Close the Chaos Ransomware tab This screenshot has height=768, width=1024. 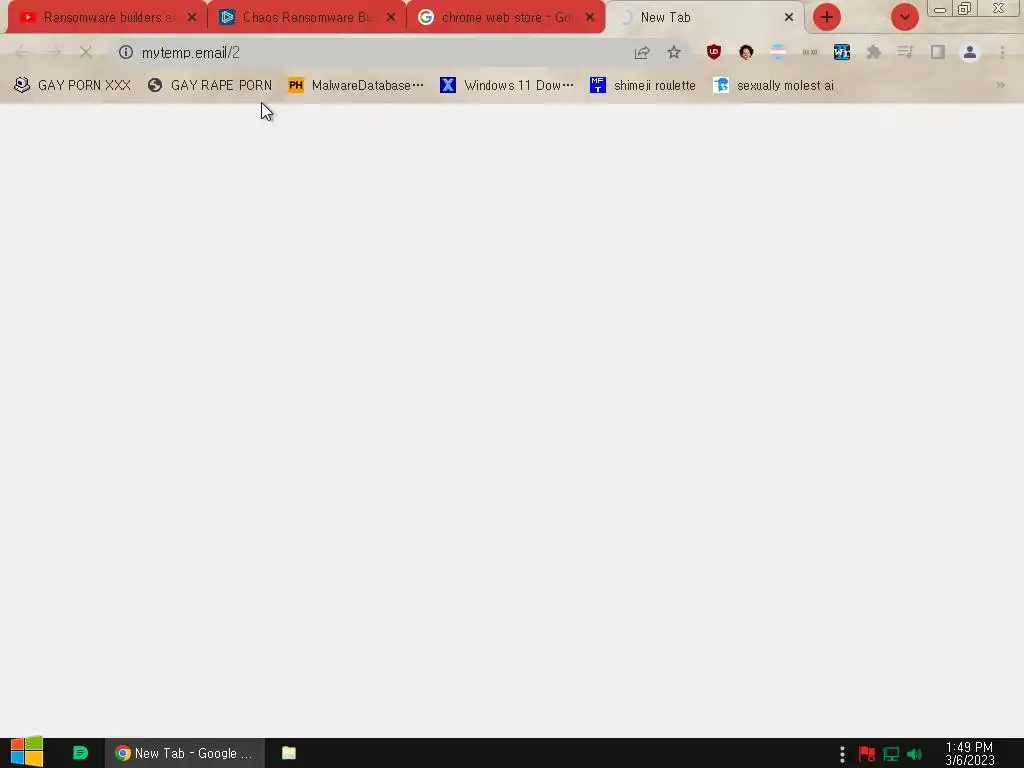tap(391, 18)
